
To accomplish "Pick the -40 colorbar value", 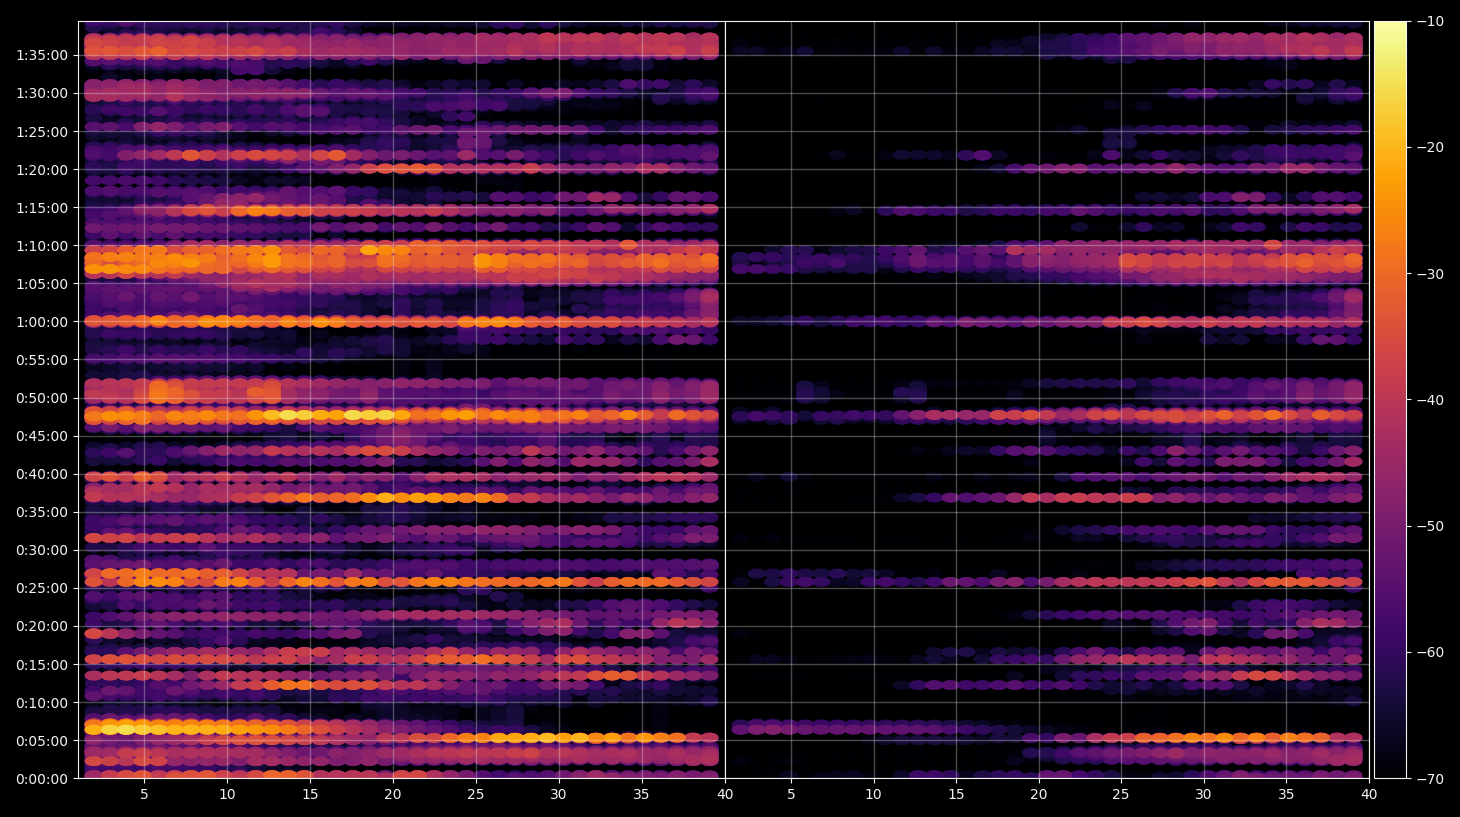I will [x=1430, y=400].
